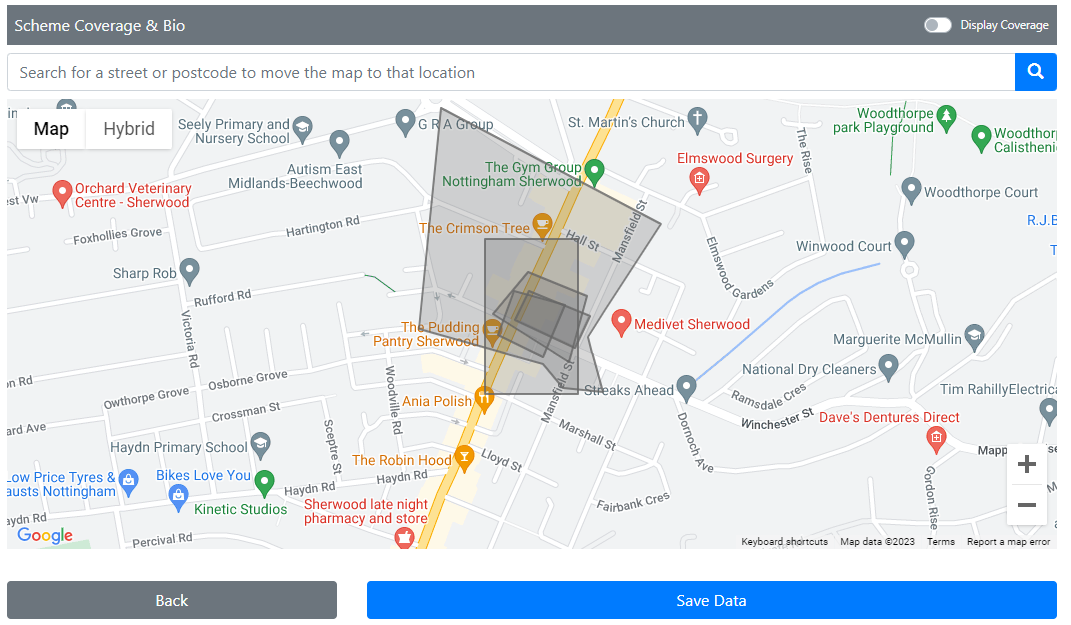Click the Woodthorpe park Playground pin

pos(946,118)
